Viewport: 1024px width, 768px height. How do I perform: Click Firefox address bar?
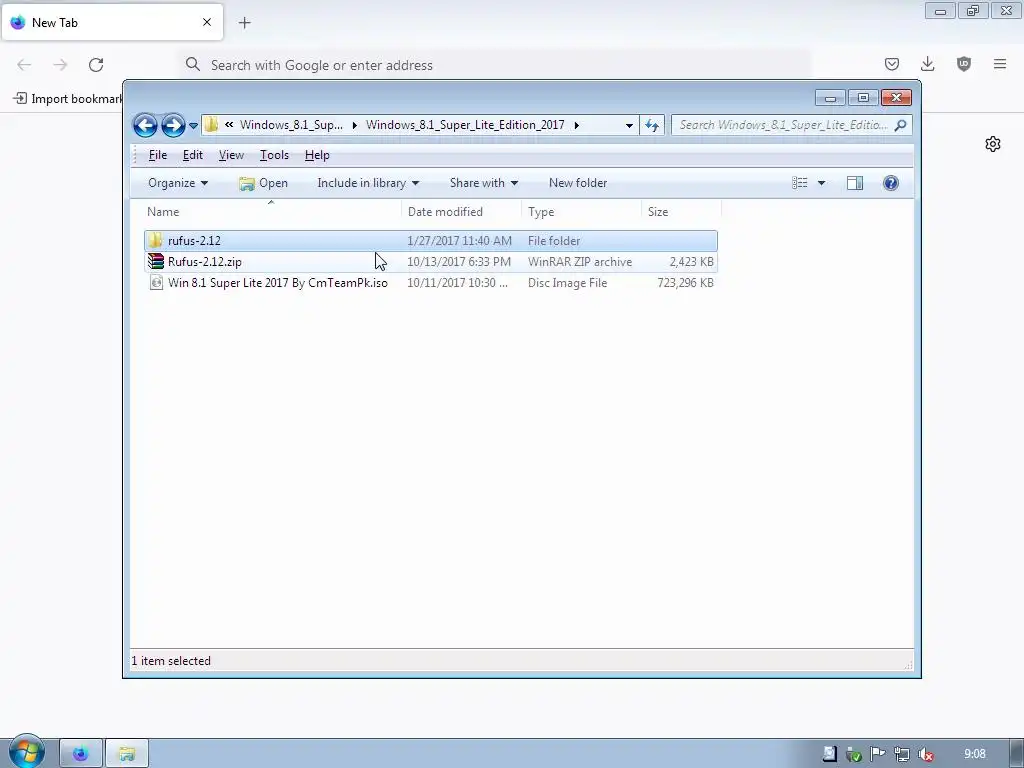pyautogui.click(x=496, y=65)
